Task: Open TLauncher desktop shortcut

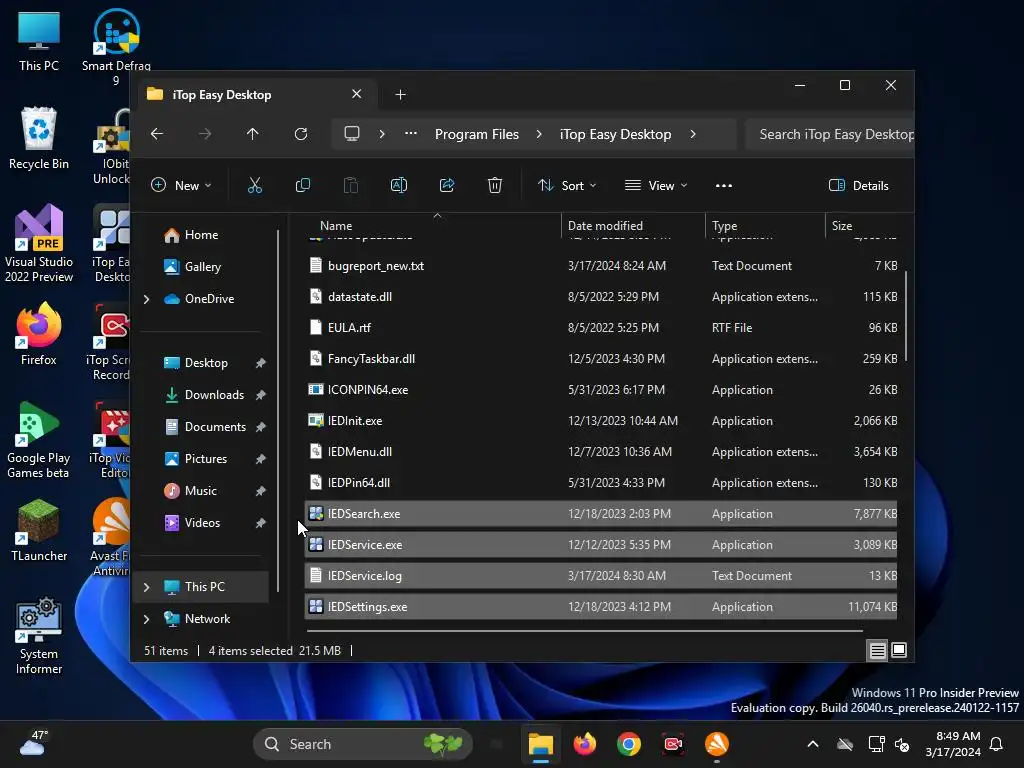Action: point(39,530)
